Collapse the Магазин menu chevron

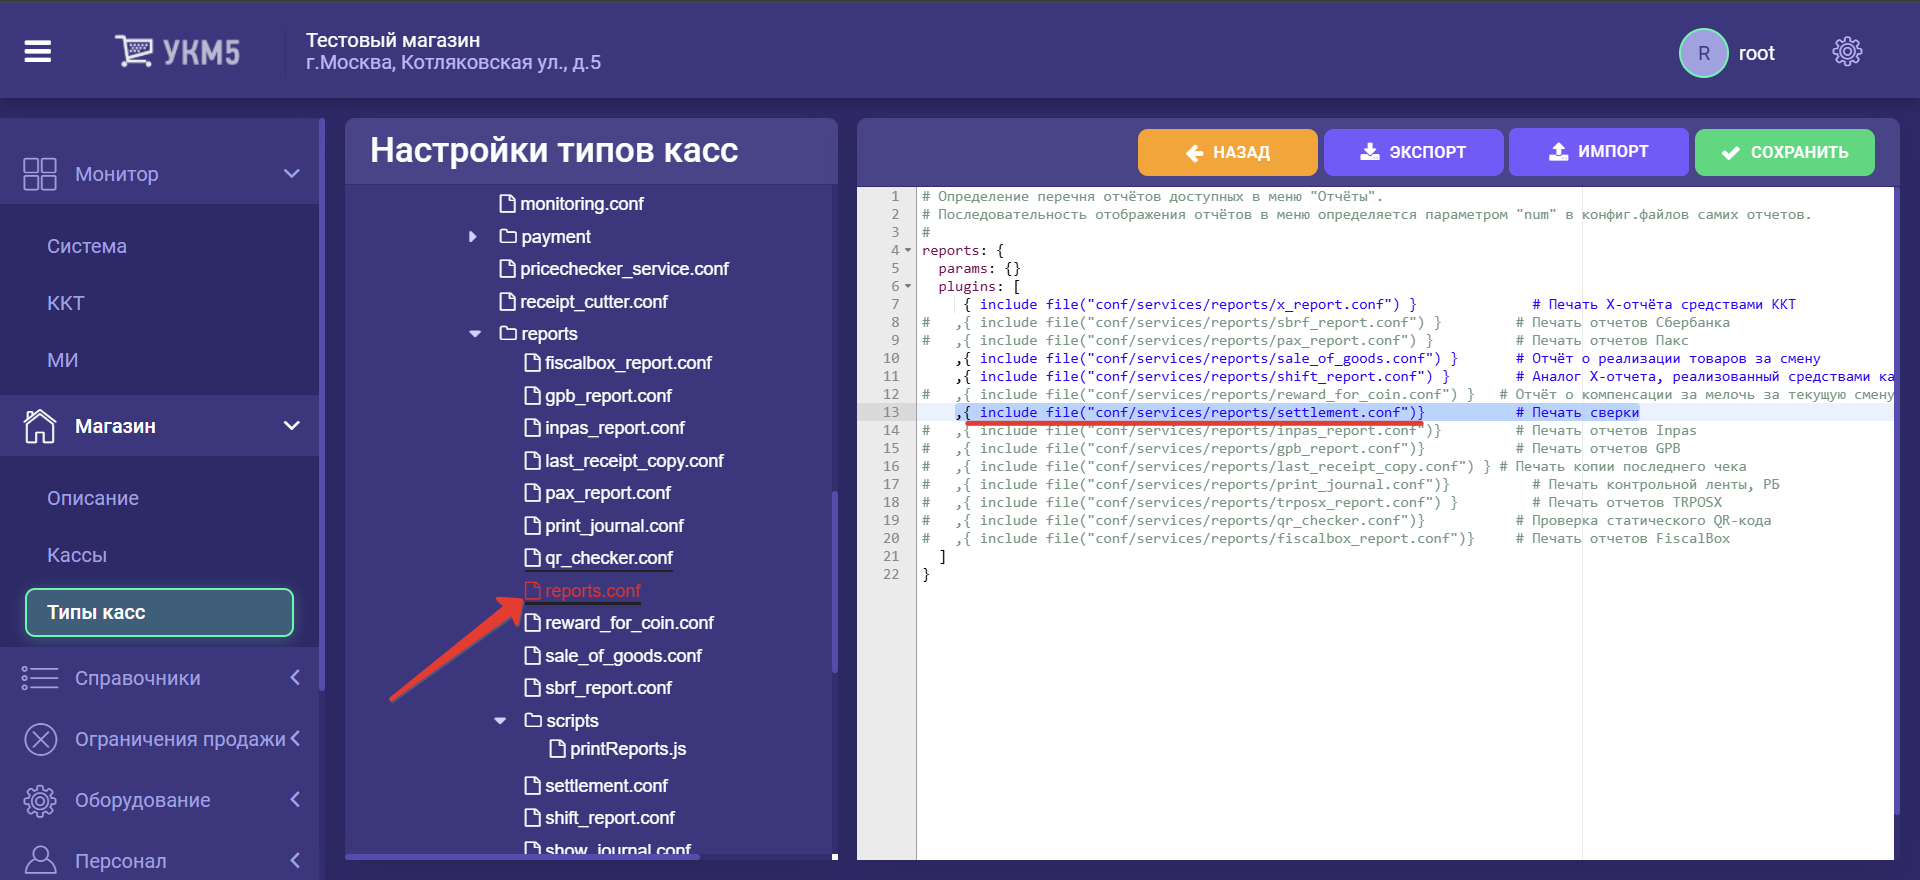coord(292,426)
